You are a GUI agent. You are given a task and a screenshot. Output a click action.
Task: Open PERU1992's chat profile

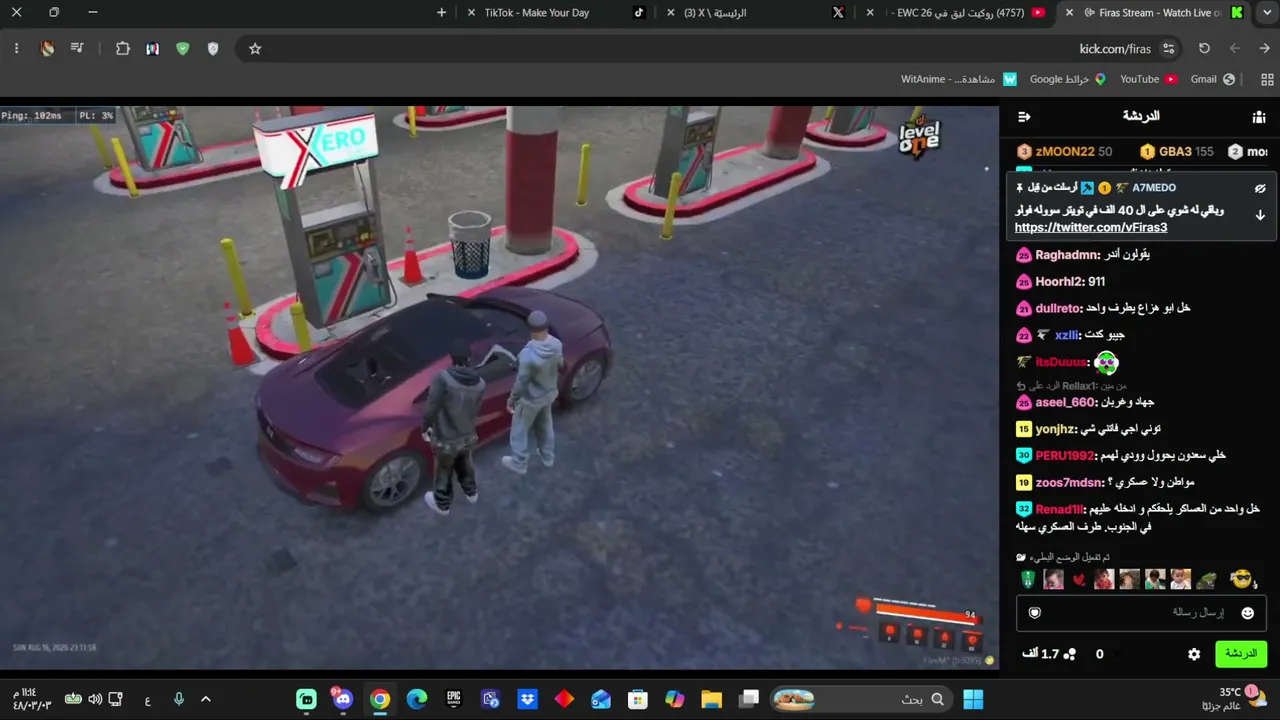(1065, 455)
